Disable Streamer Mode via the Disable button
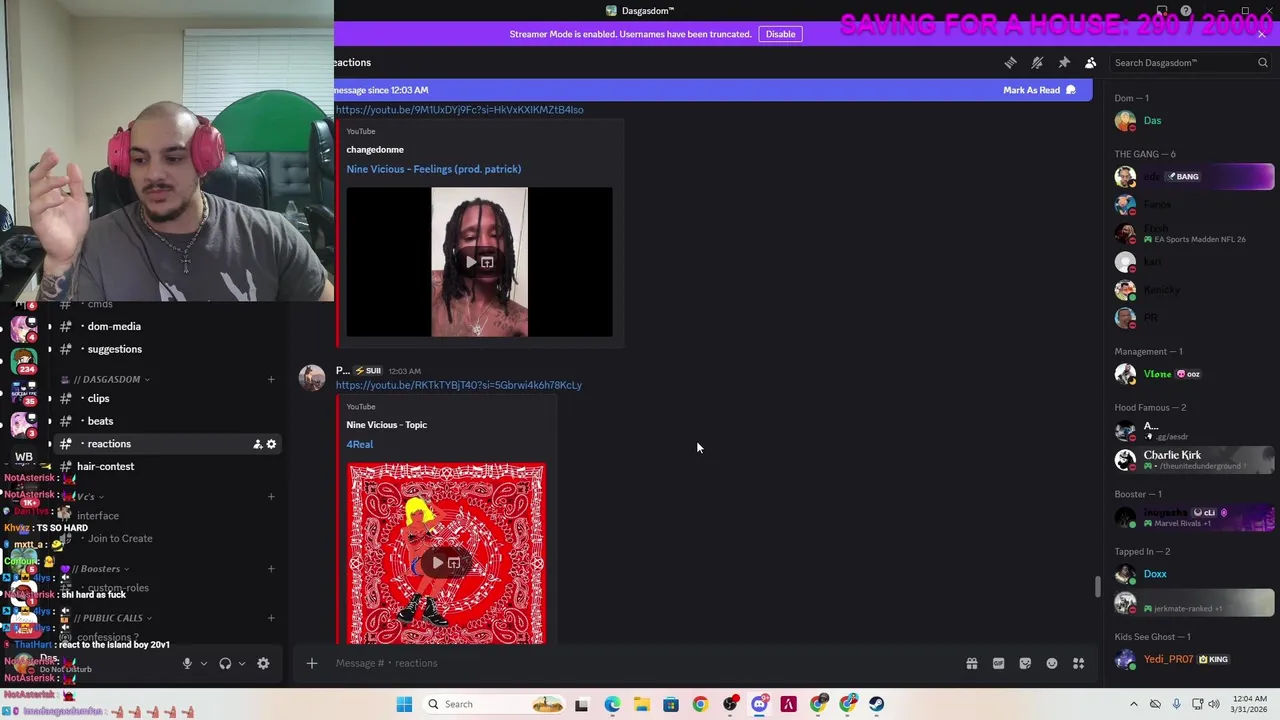The width and height of the screenshot is (1280, 720). (780, 34)
